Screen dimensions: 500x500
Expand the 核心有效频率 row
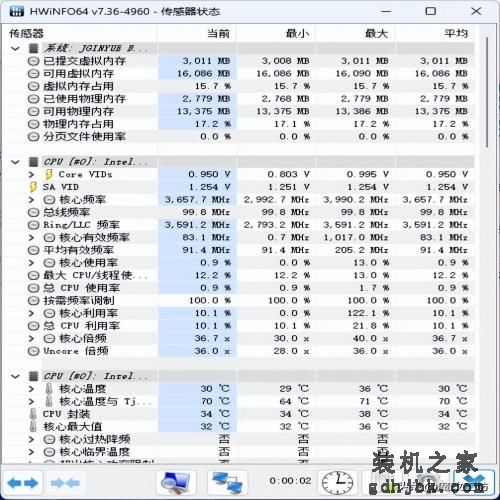click(31, 238)
